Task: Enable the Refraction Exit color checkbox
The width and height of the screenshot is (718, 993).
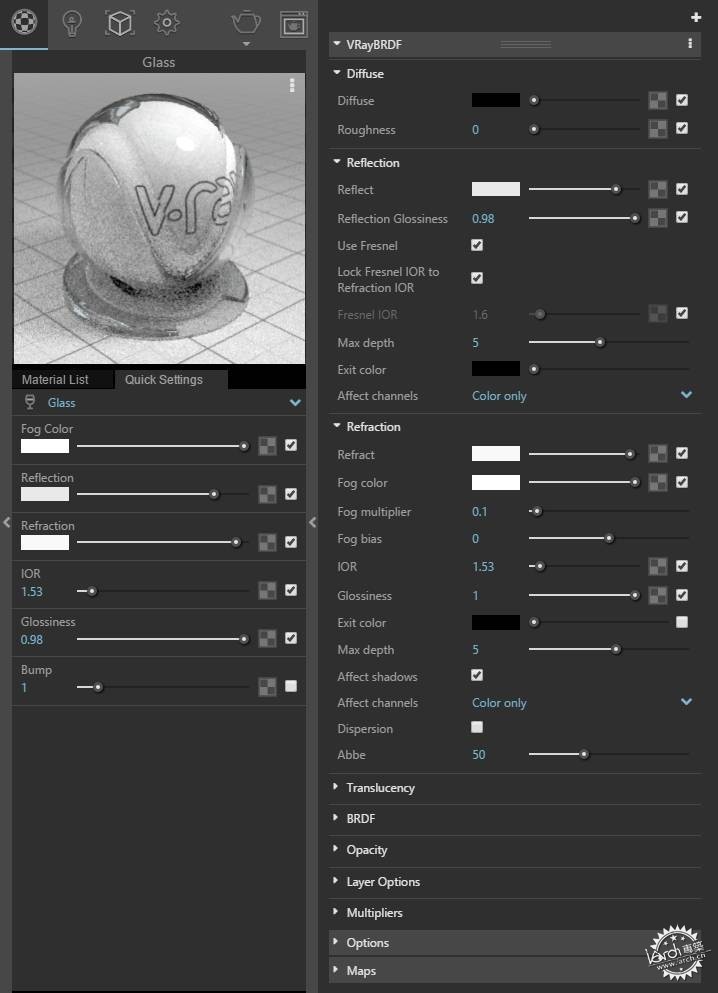Action: pos(682,622)
